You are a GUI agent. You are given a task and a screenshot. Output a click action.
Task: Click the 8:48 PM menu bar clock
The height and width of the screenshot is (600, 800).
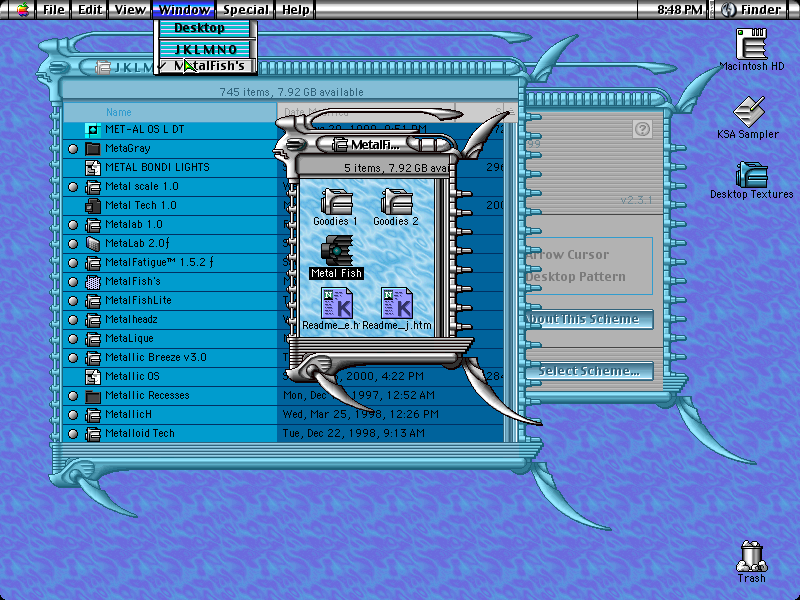[680, 9]
